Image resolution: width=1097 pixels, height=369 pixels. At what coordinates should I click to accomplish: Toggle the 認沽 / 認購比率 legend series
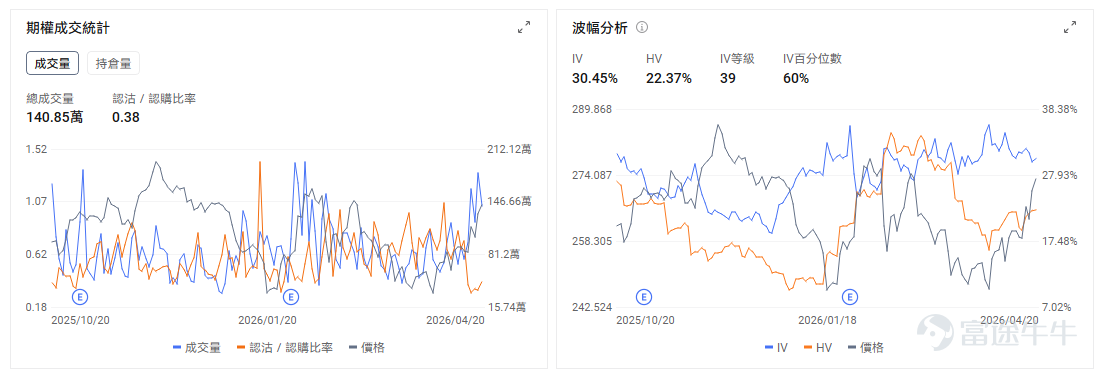pos(285,347)
